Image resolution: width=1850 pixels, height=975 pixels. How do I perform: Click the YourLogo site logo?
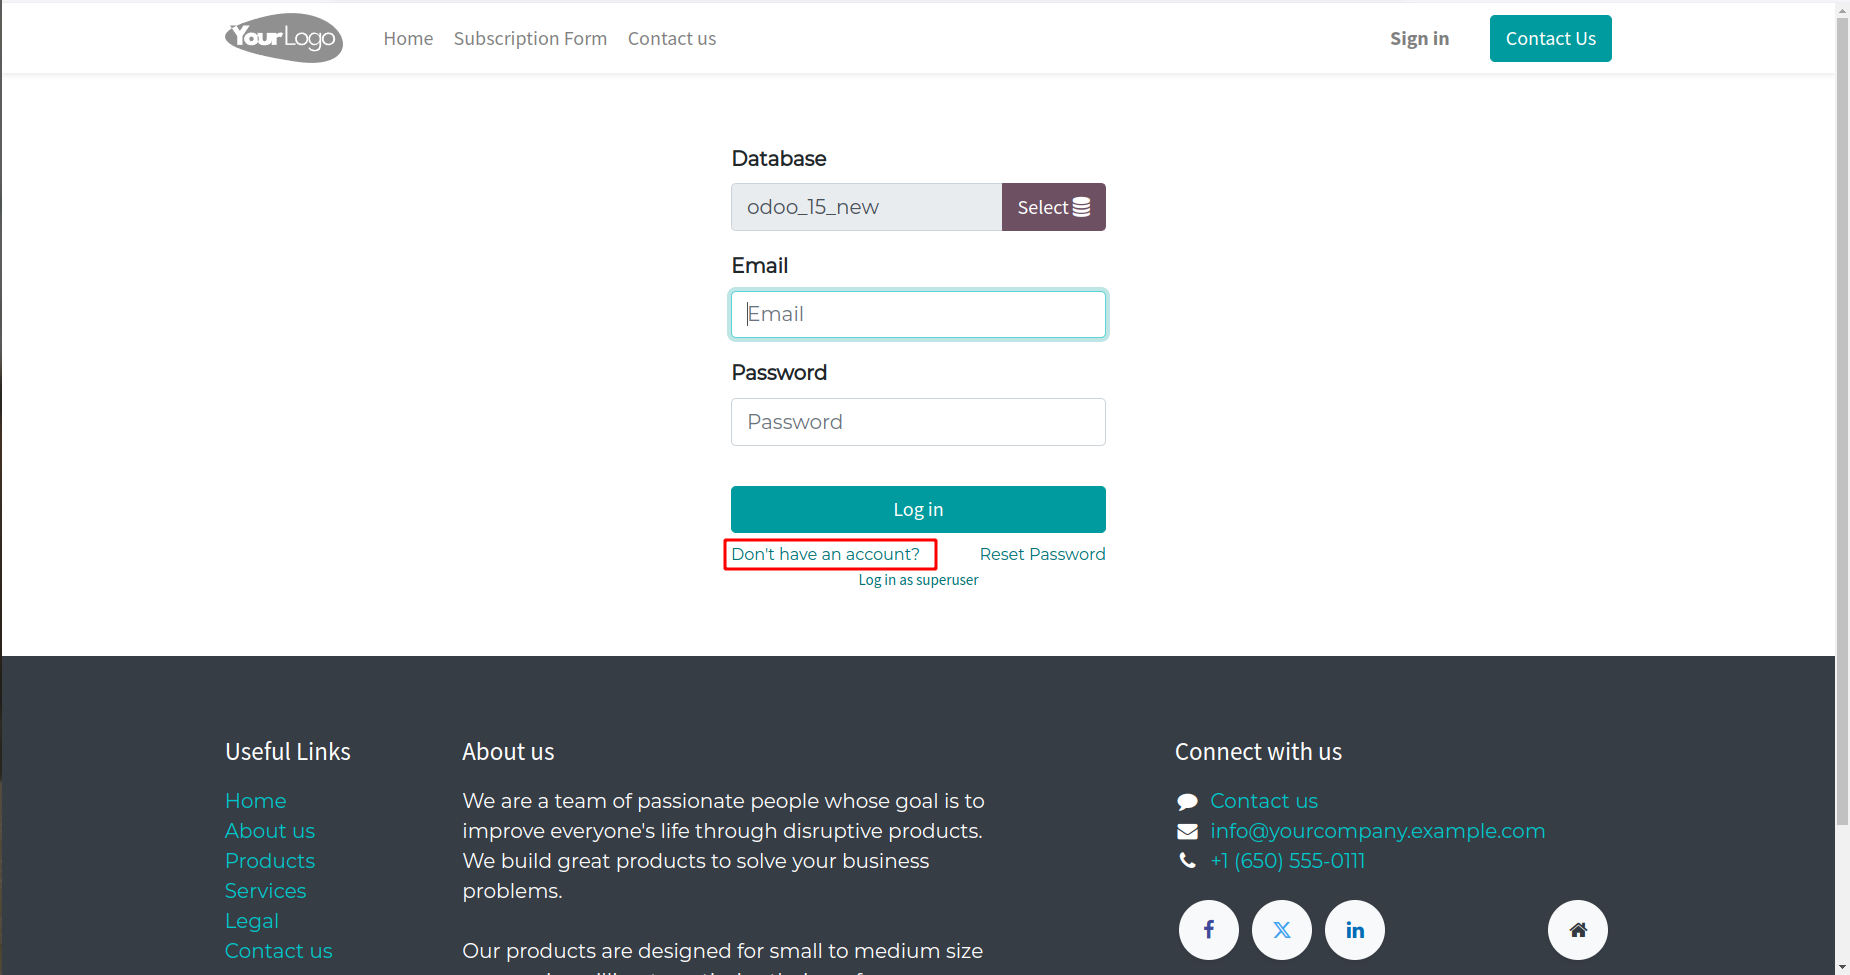click(x=284, y=38)
